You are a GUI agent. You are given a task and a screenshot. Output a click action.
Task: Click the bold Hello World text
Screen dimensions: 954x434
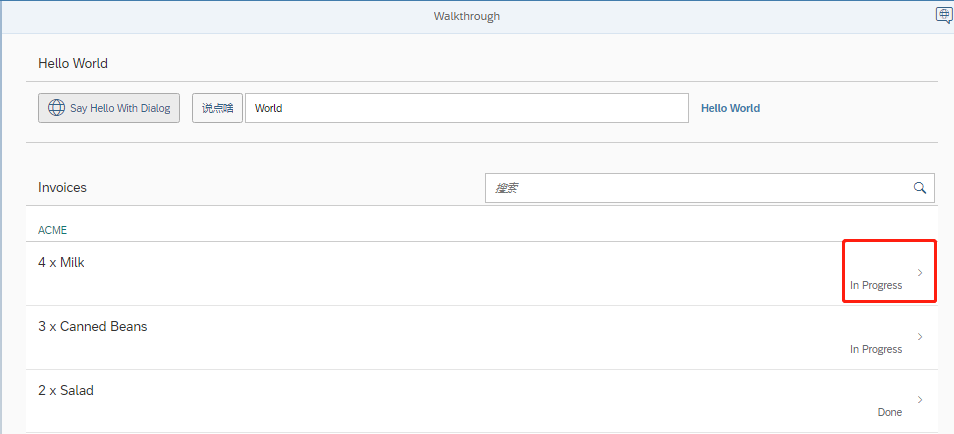pyautogui.click(x=730, y=108)
